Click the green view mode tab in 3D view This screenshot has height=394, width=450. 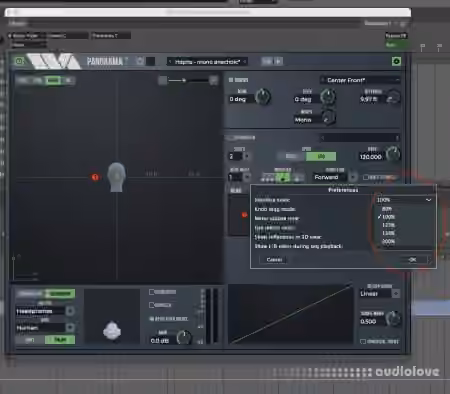pyautogui.click(x=53, y=80)
